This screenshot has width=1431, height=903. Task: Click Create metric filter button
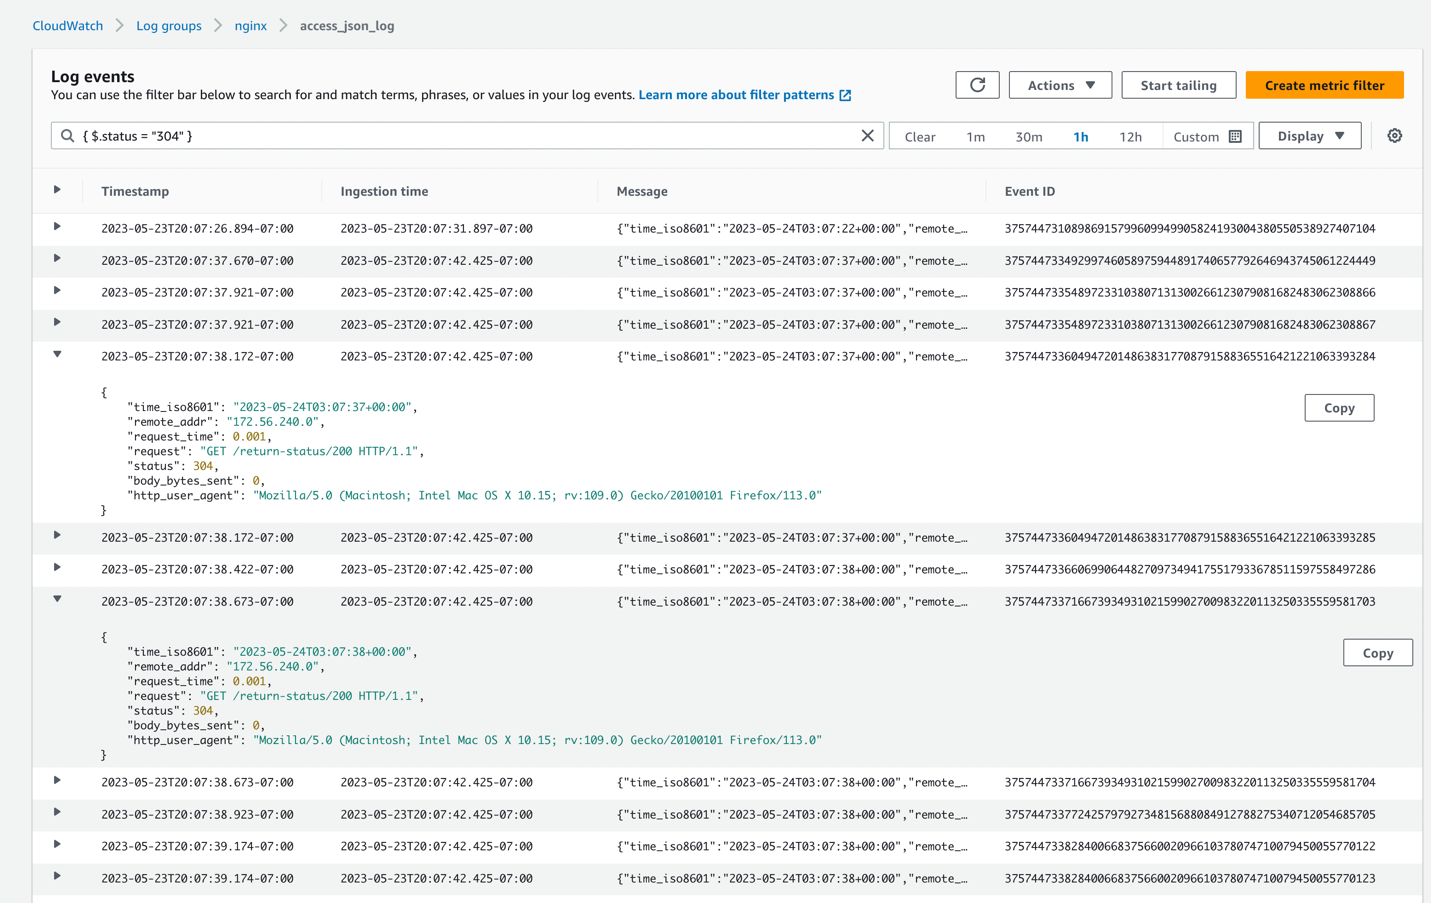(1323, 85)
